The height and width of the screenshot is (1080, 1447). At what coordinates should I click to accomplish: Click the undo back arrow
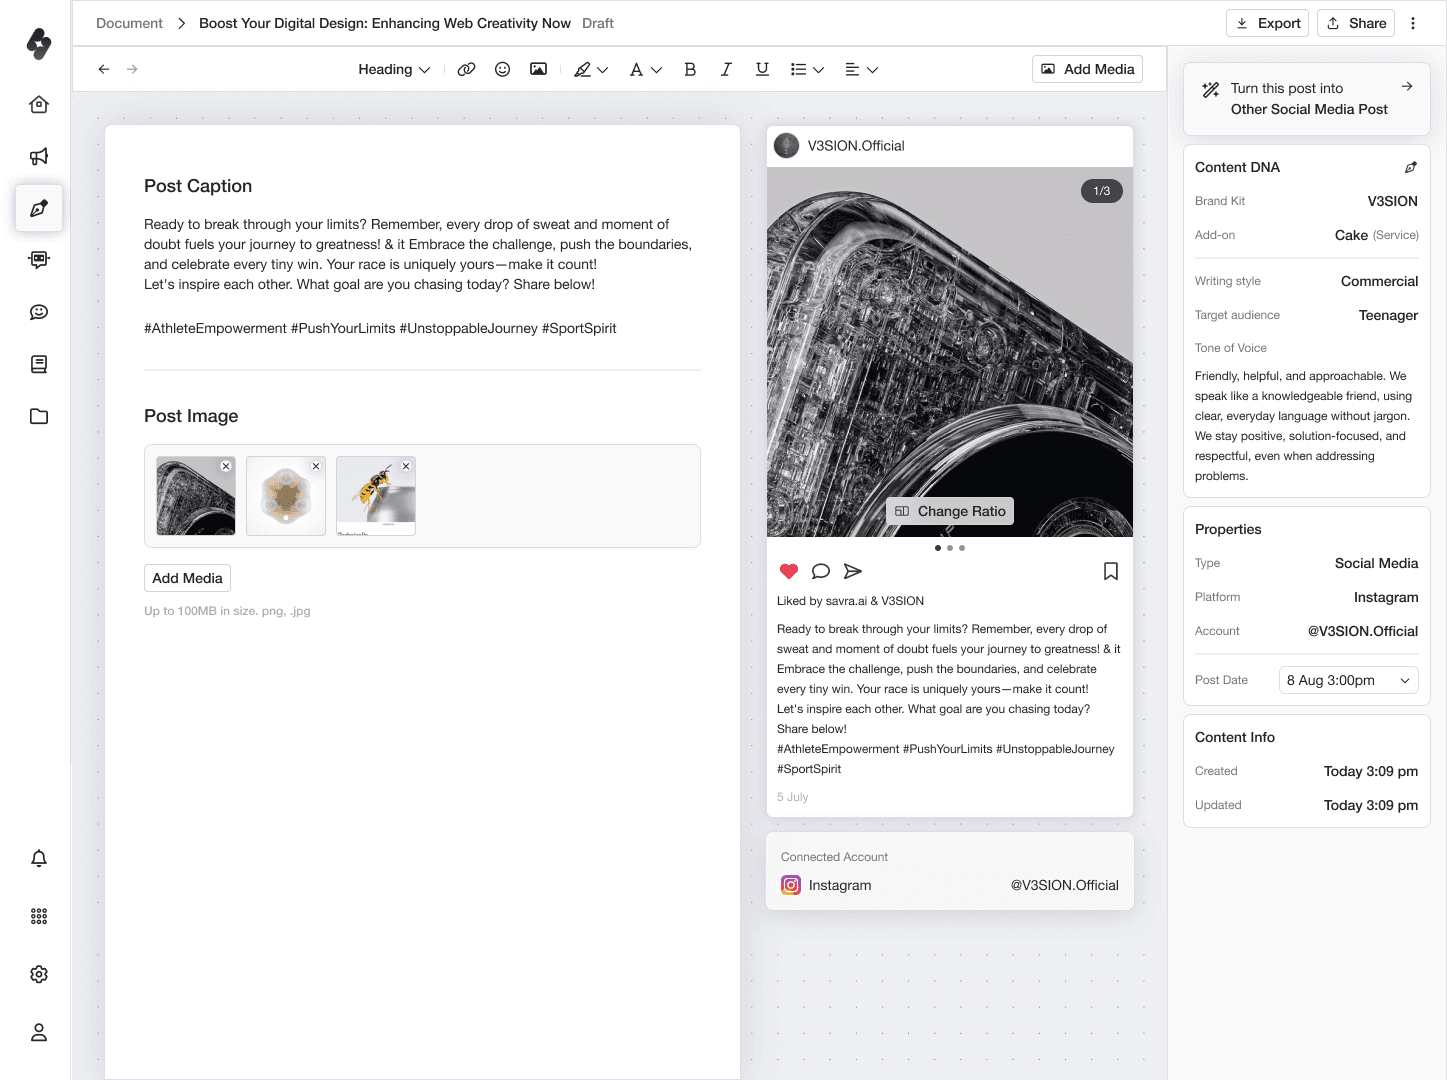pos(104,69)
